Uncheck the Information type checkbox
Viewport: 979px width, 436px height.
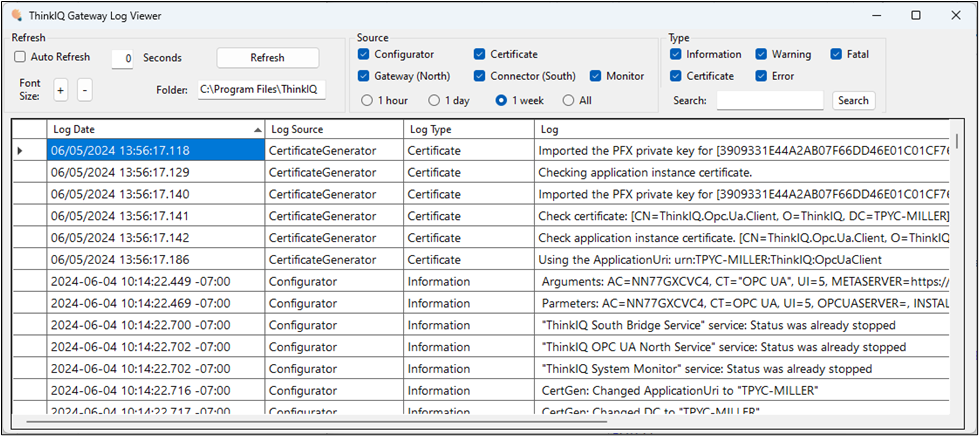(x=676, y=54)
